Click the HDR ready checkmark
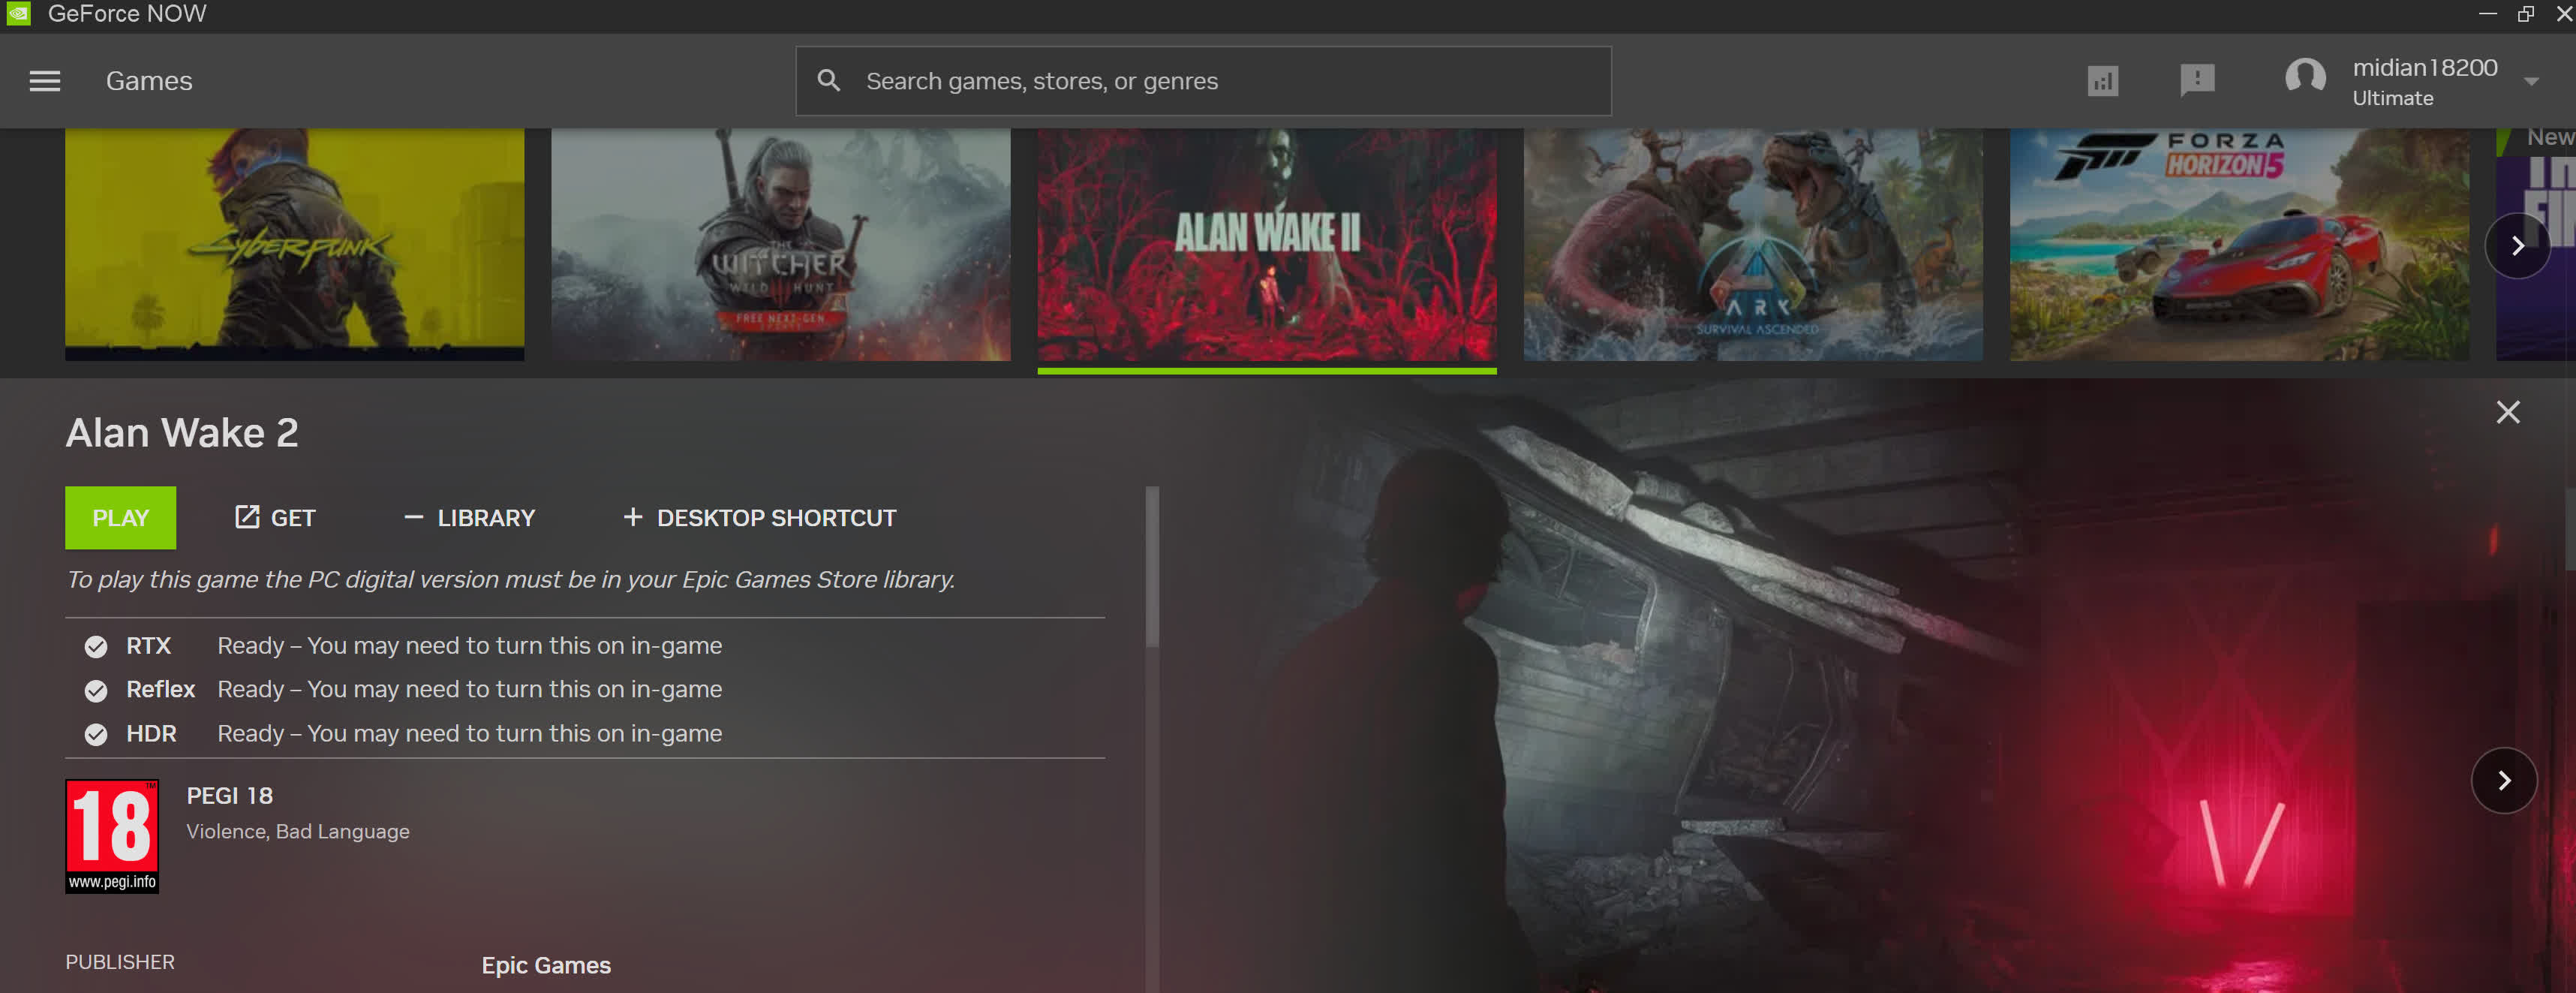 96,734
